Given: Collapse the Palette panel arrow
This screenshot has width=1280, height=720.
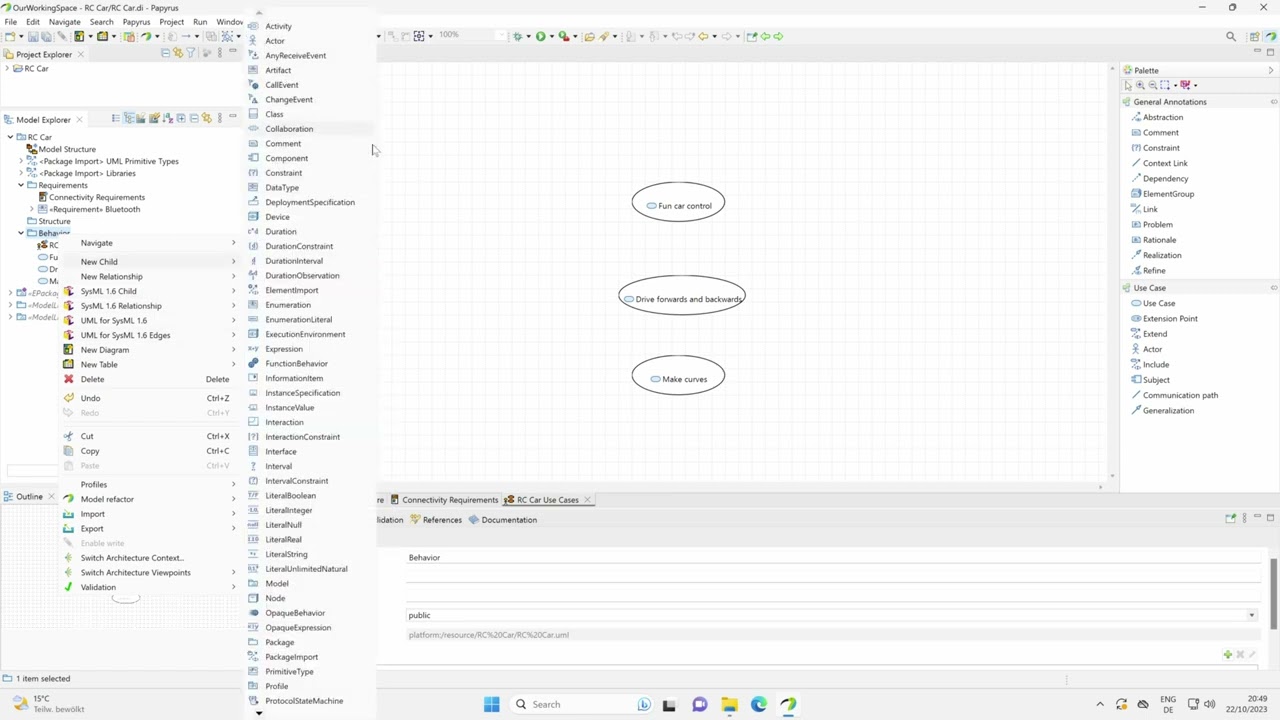Looking at the screenshot, I should point(1271,70).
